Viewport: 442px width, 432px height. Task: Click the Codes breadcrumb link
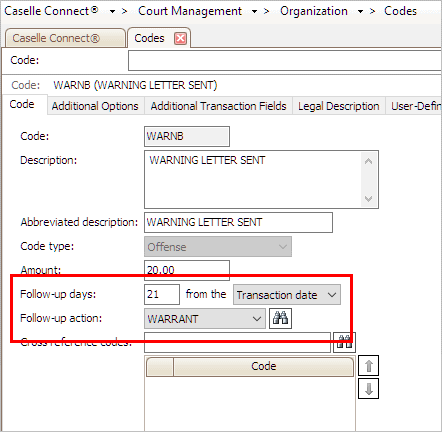pyautogui.click(x=400, y=11)
